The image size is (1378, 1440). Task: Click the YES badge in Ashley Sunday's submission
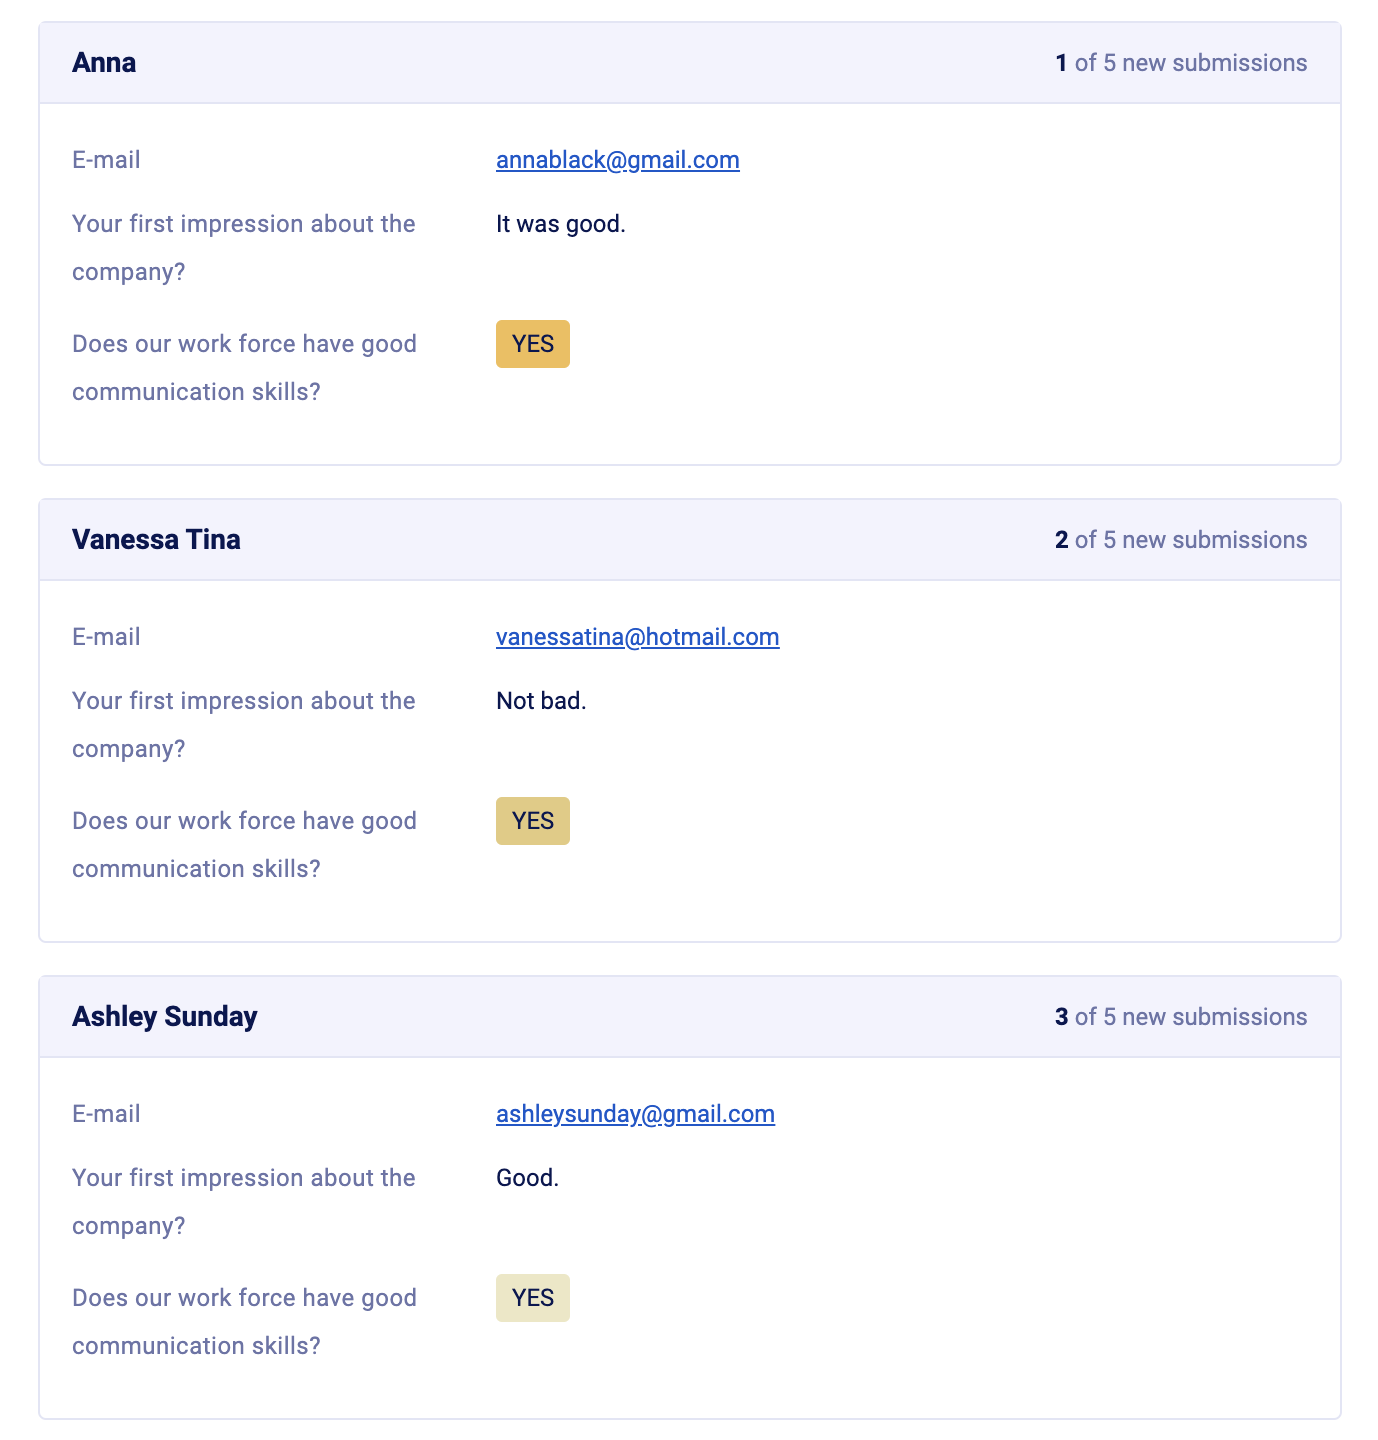532,1298
